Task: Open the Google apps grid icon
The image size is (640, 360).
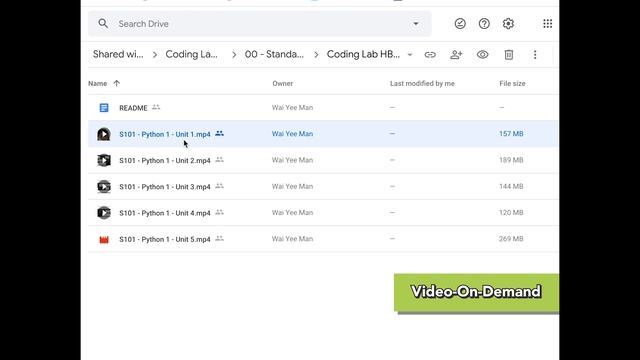Action: click(548, 24)
